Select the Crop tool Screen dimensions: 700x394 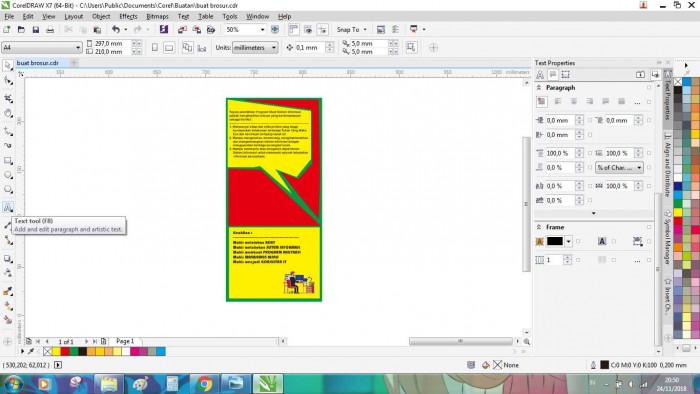[8, 98]
